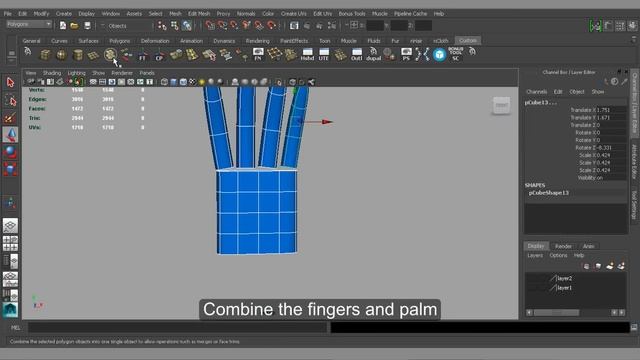Click the polygon cube shelf icon
640x360 pixels.
(45, 55)
